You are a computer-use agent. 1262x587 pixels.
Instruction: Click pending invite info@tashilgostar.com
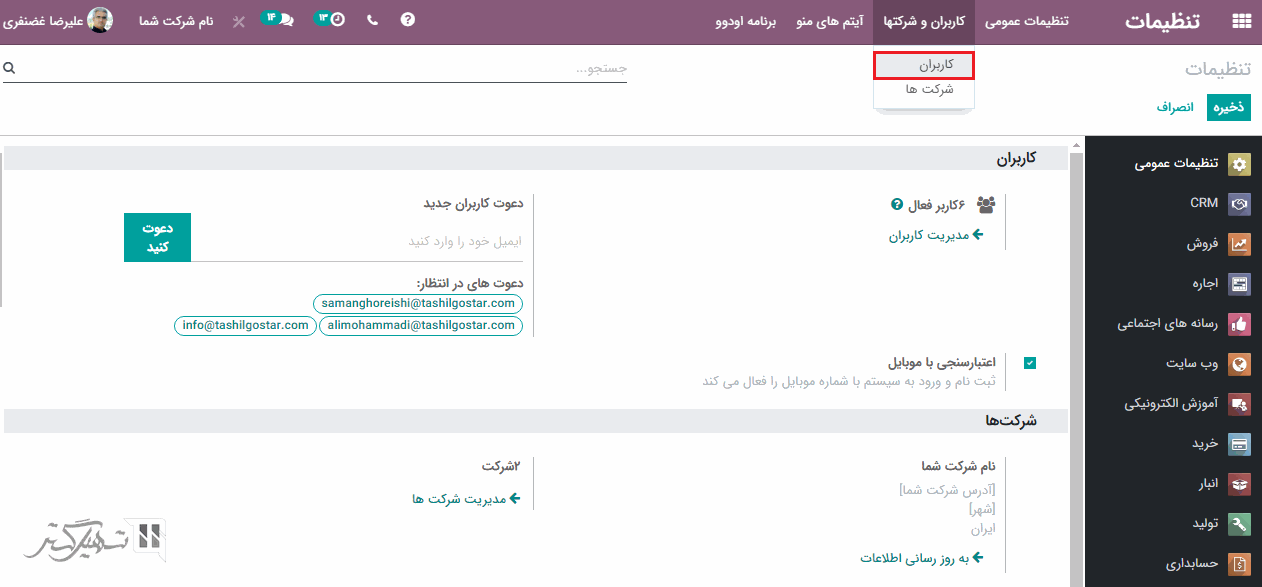(x=245, y=325)
